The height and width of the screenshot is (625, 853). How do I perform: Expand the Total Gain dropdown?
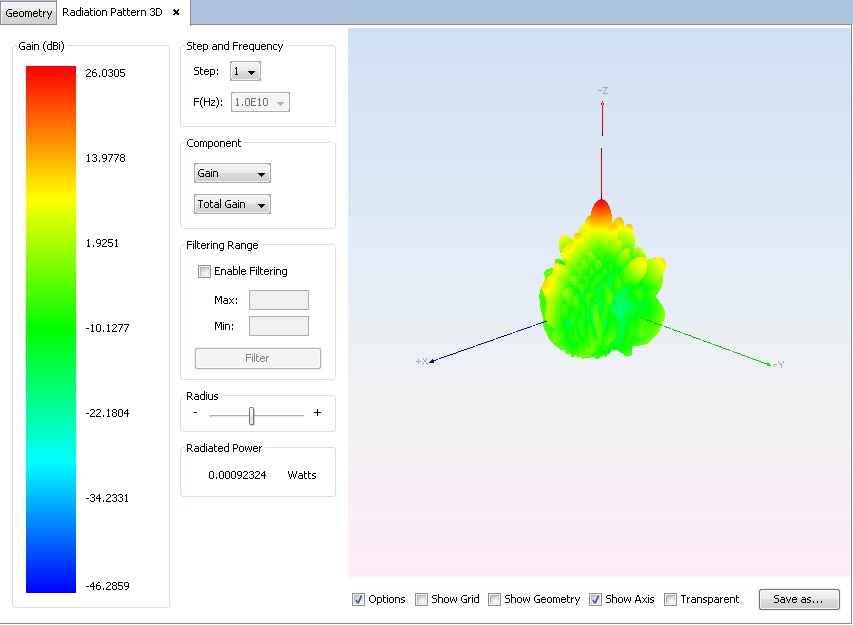click(x=232, y=205)
